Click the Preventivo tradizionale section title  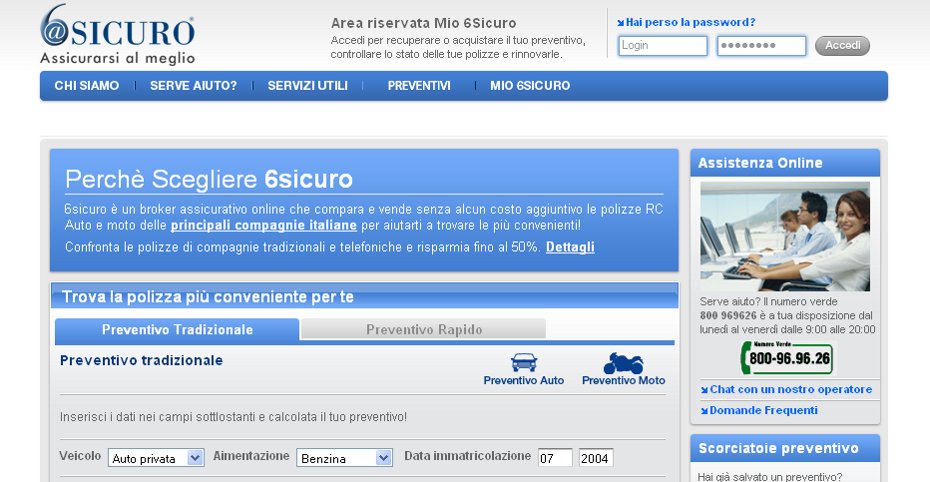tap(141, 360)
